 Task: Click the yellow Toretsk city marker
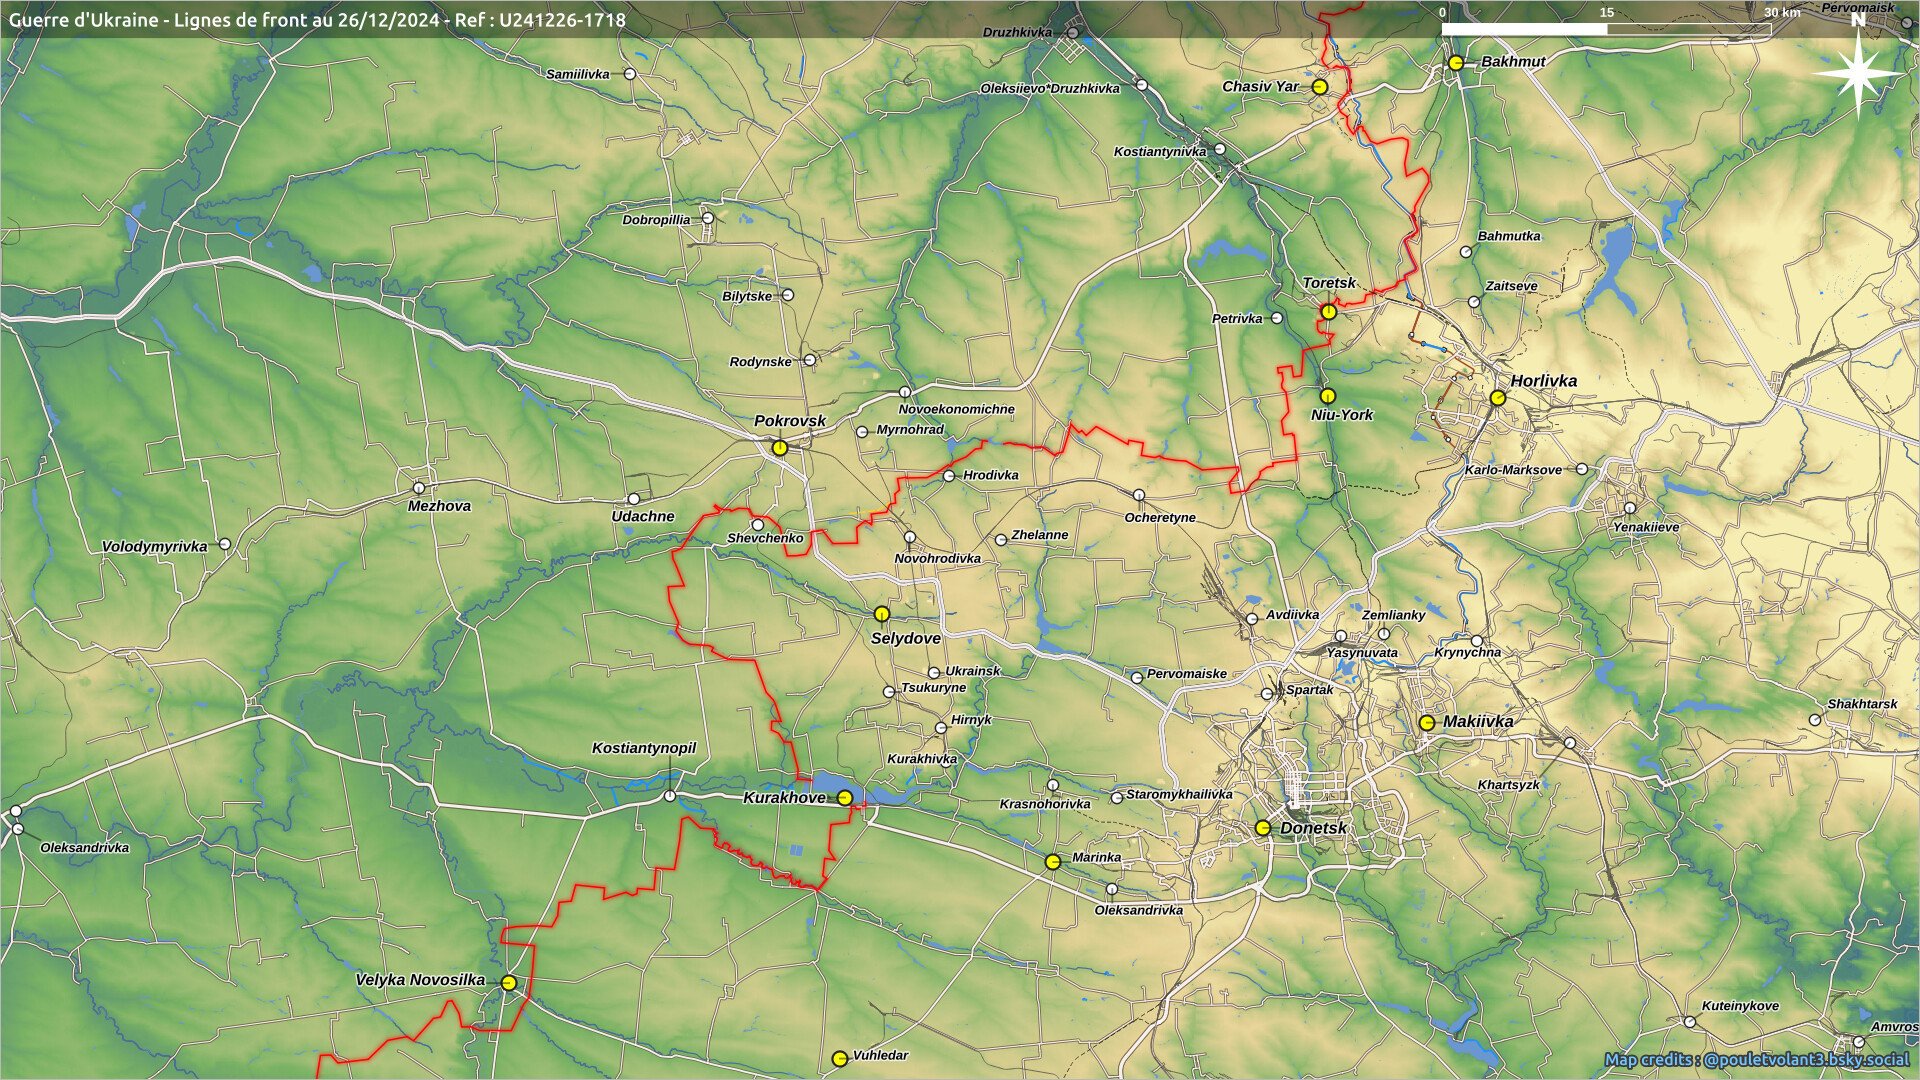coord(1329,312)
